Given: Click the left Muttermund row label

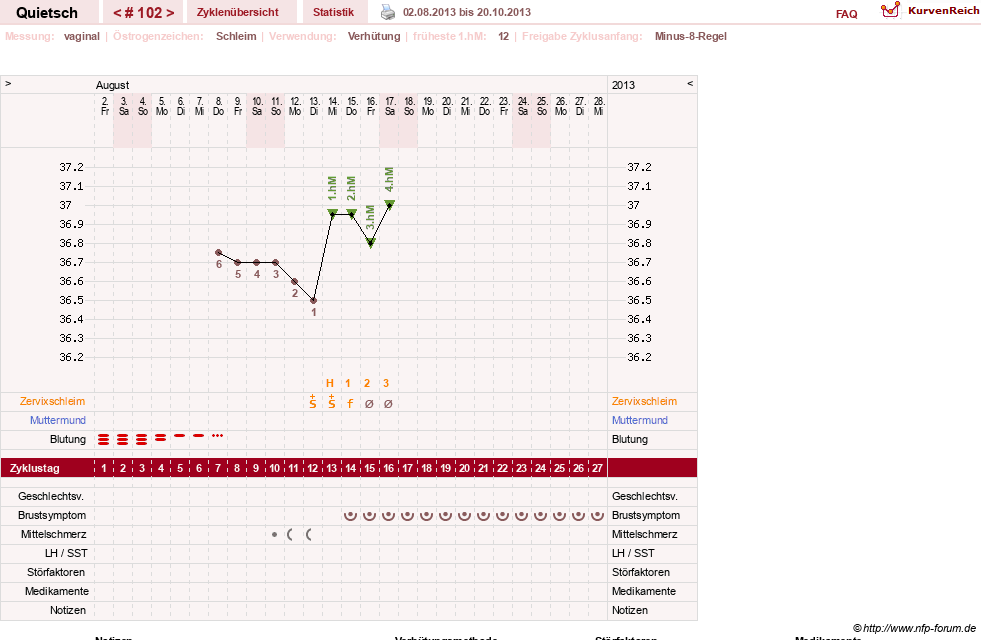Looking at the screenshot, I should tap(58, 420).
